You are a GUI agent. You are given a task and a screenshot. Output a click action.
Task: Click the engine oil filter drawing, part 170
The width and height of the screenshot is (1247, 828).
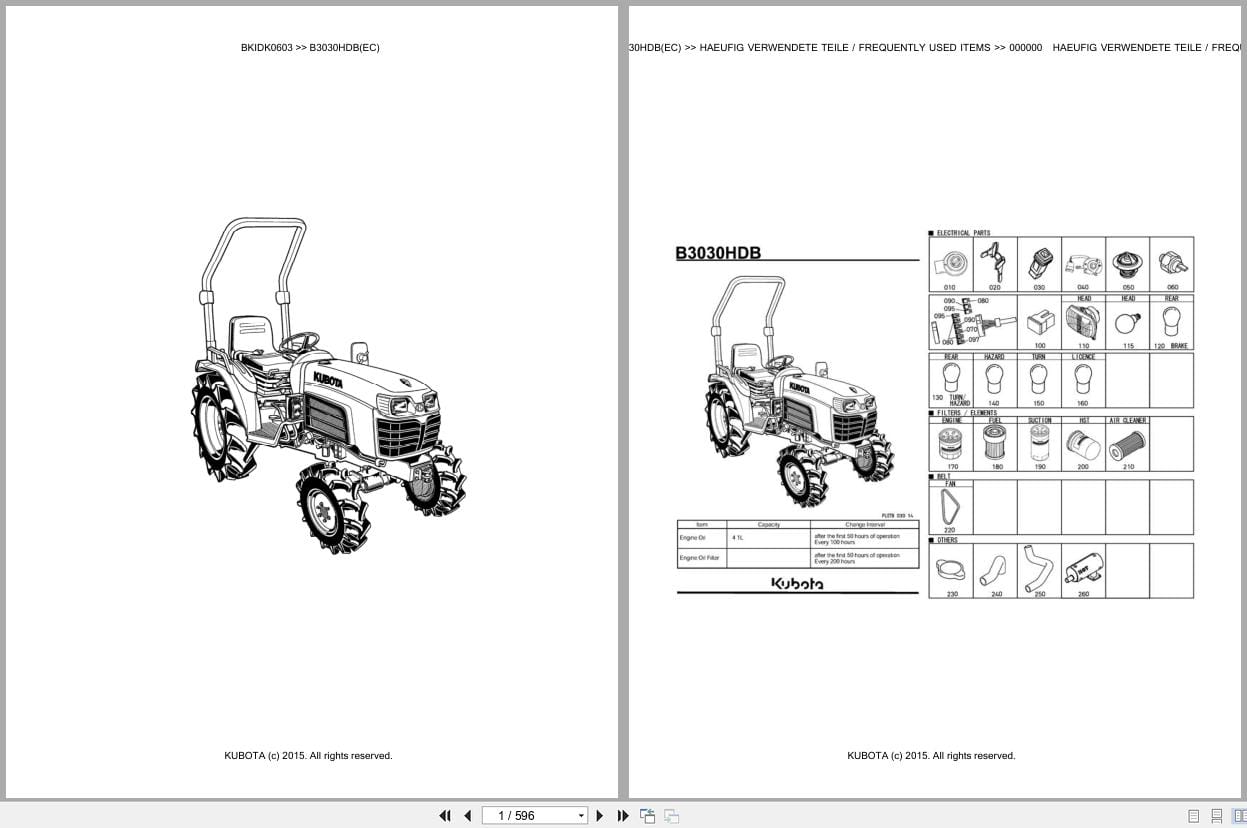[951, 444]
